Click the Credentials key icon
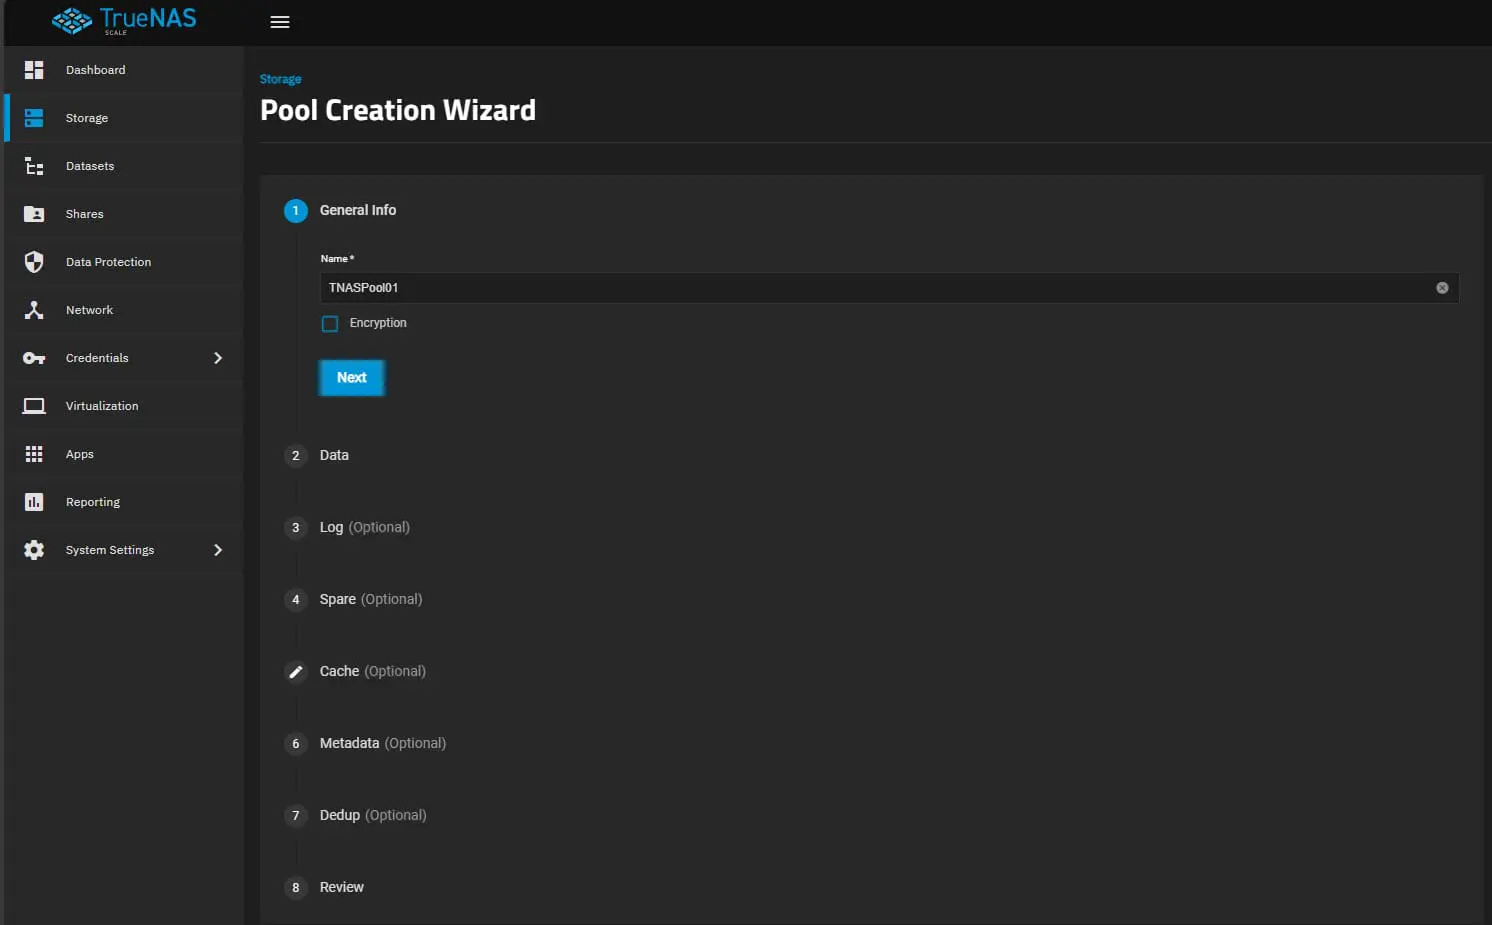Image resolution: width=1492 pixels, height=925 pixels. [x=34, y=358]
